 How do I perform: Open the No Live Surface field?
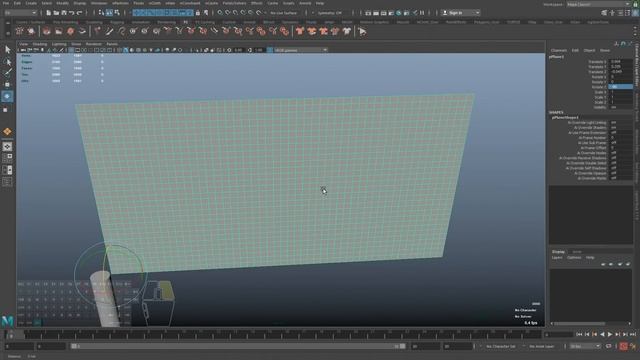pos(284,13)
